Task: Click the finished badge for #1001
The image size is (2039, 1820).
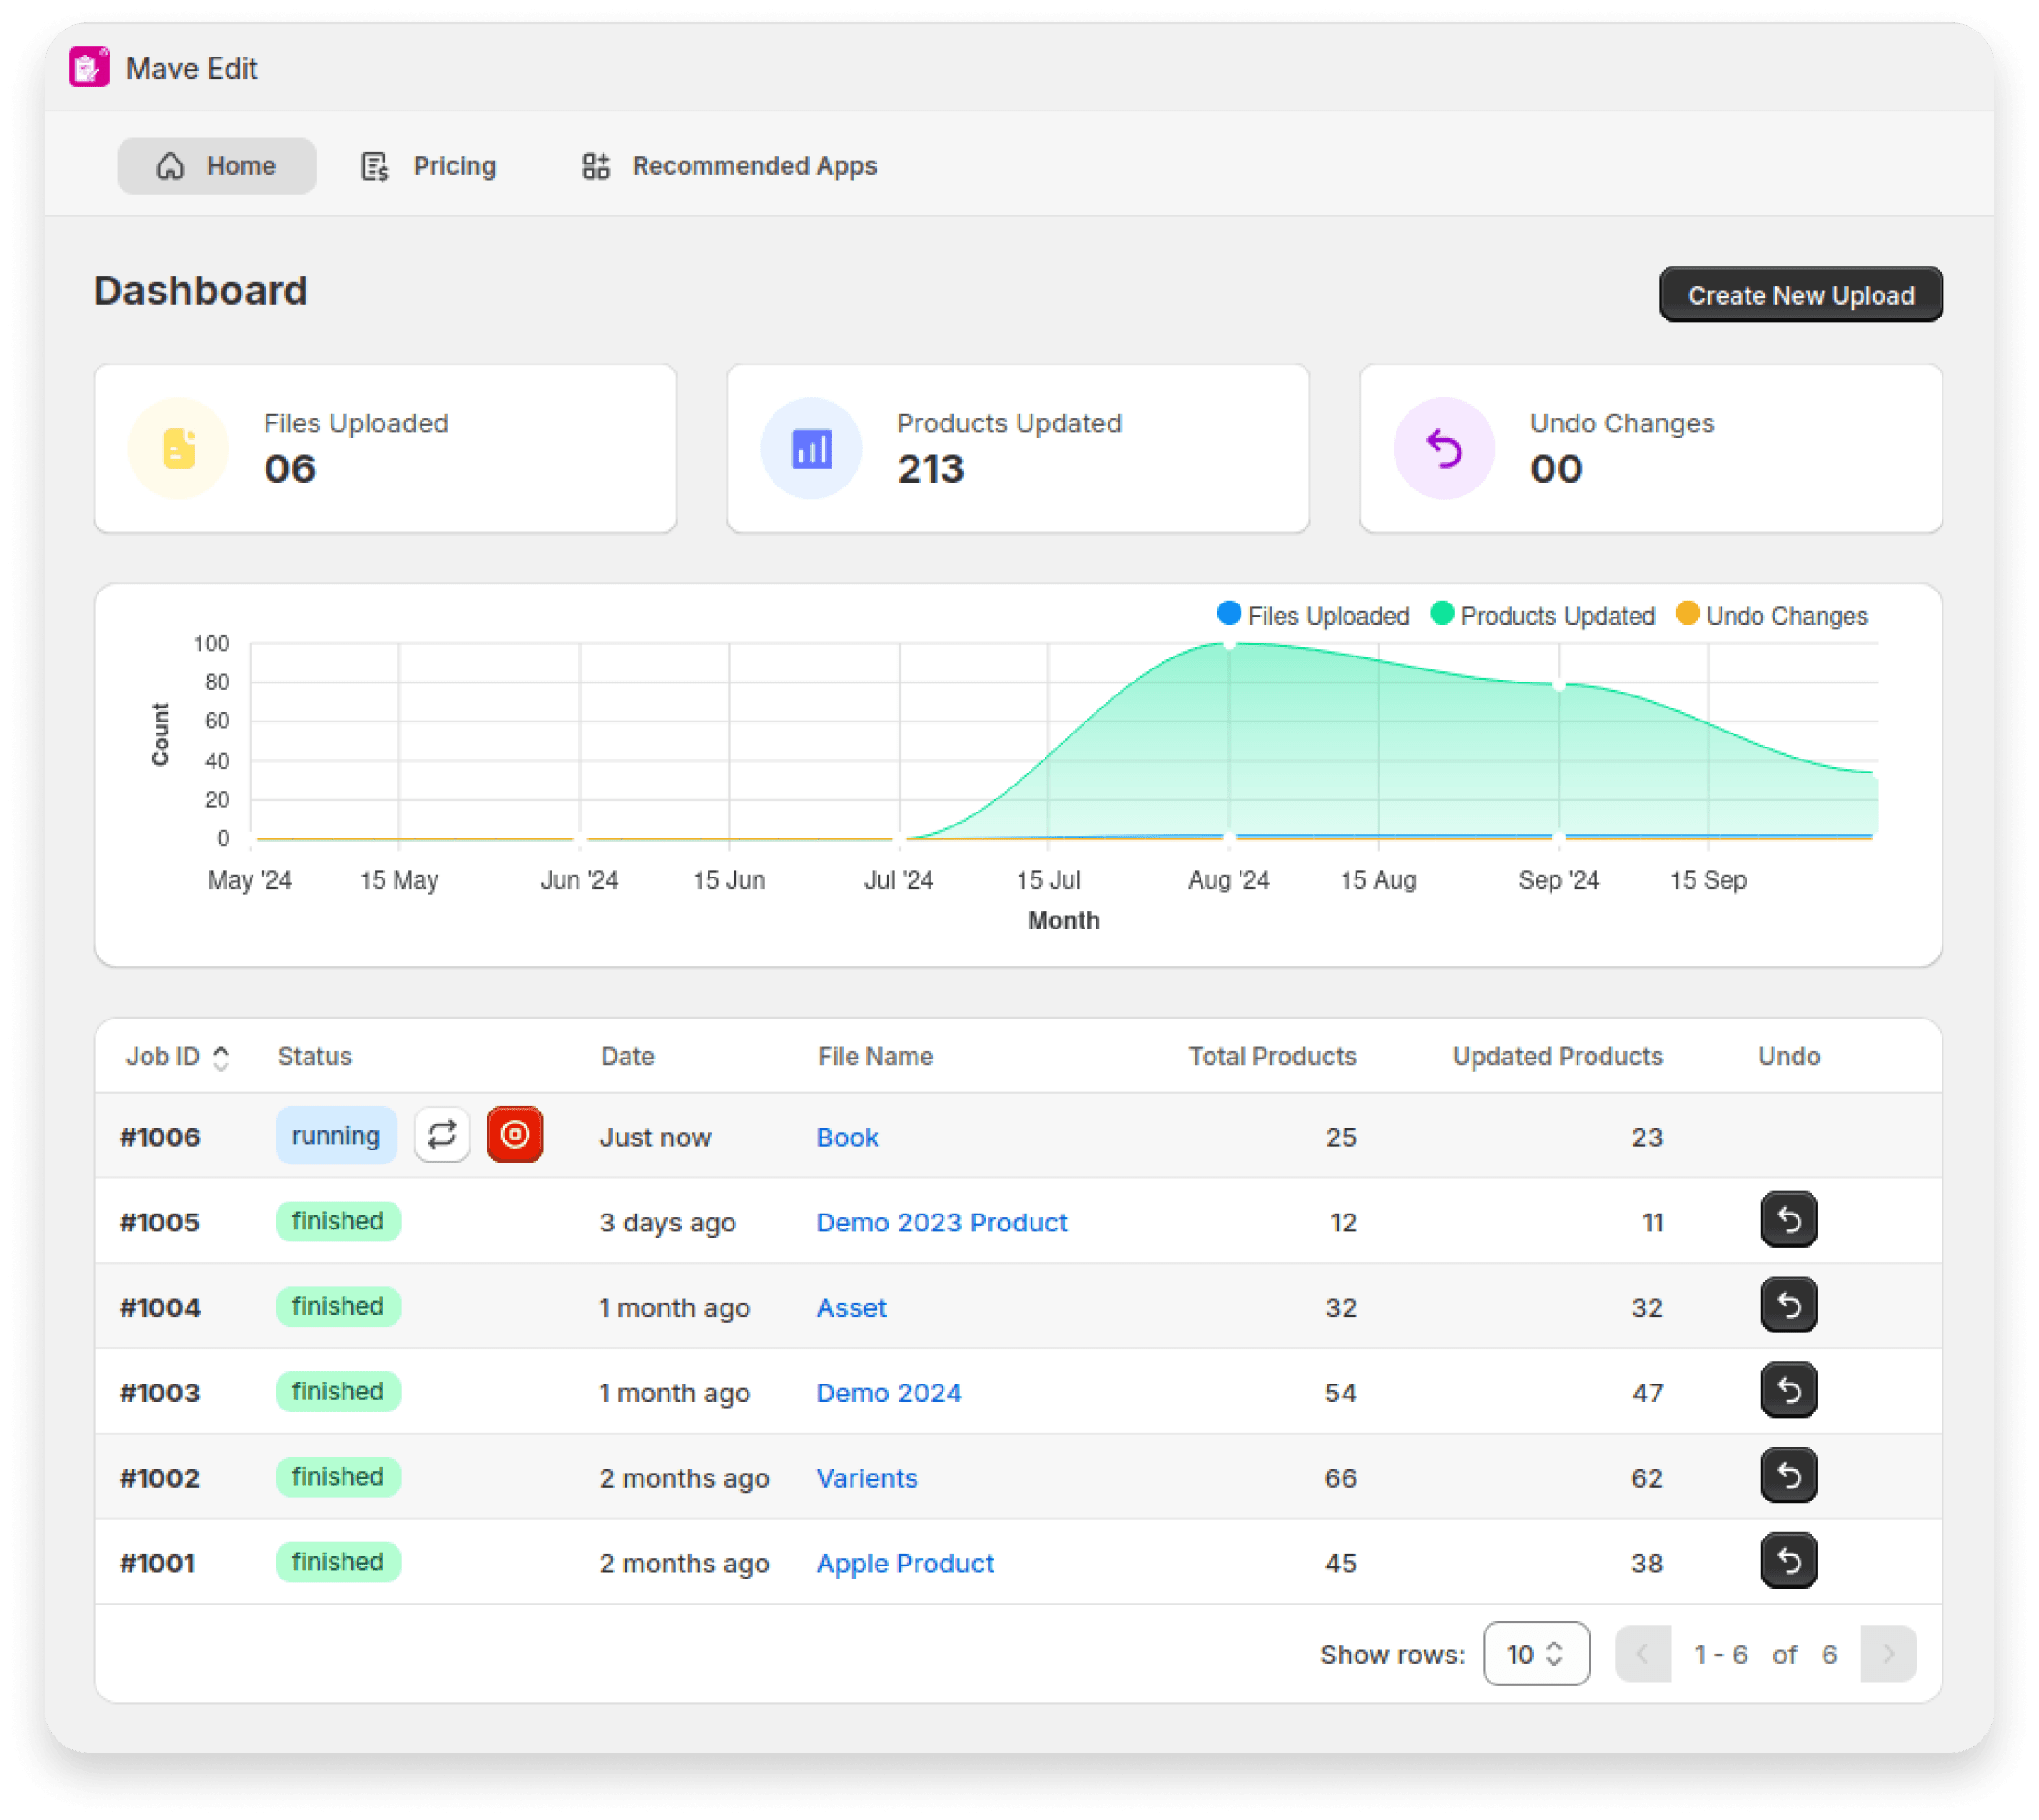Action: (x=338, y=1562)
